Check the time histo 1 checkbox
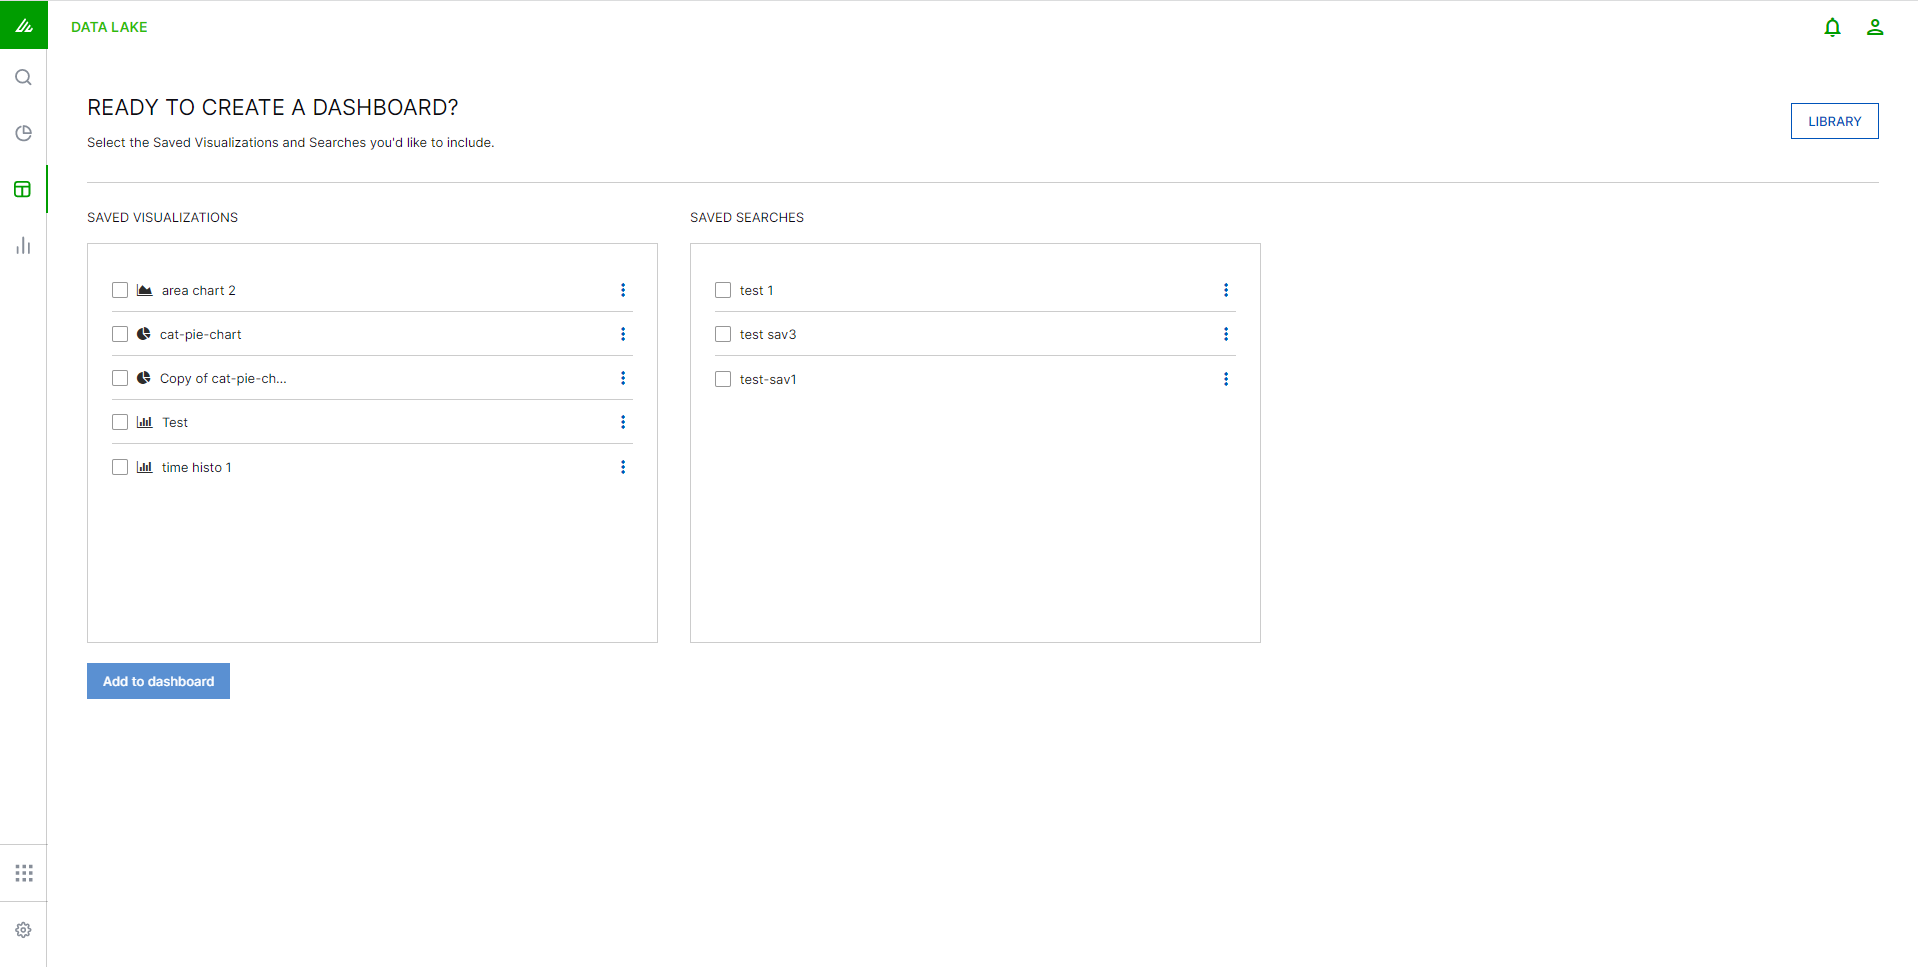 pyautogui.click(x=120, y=467)
